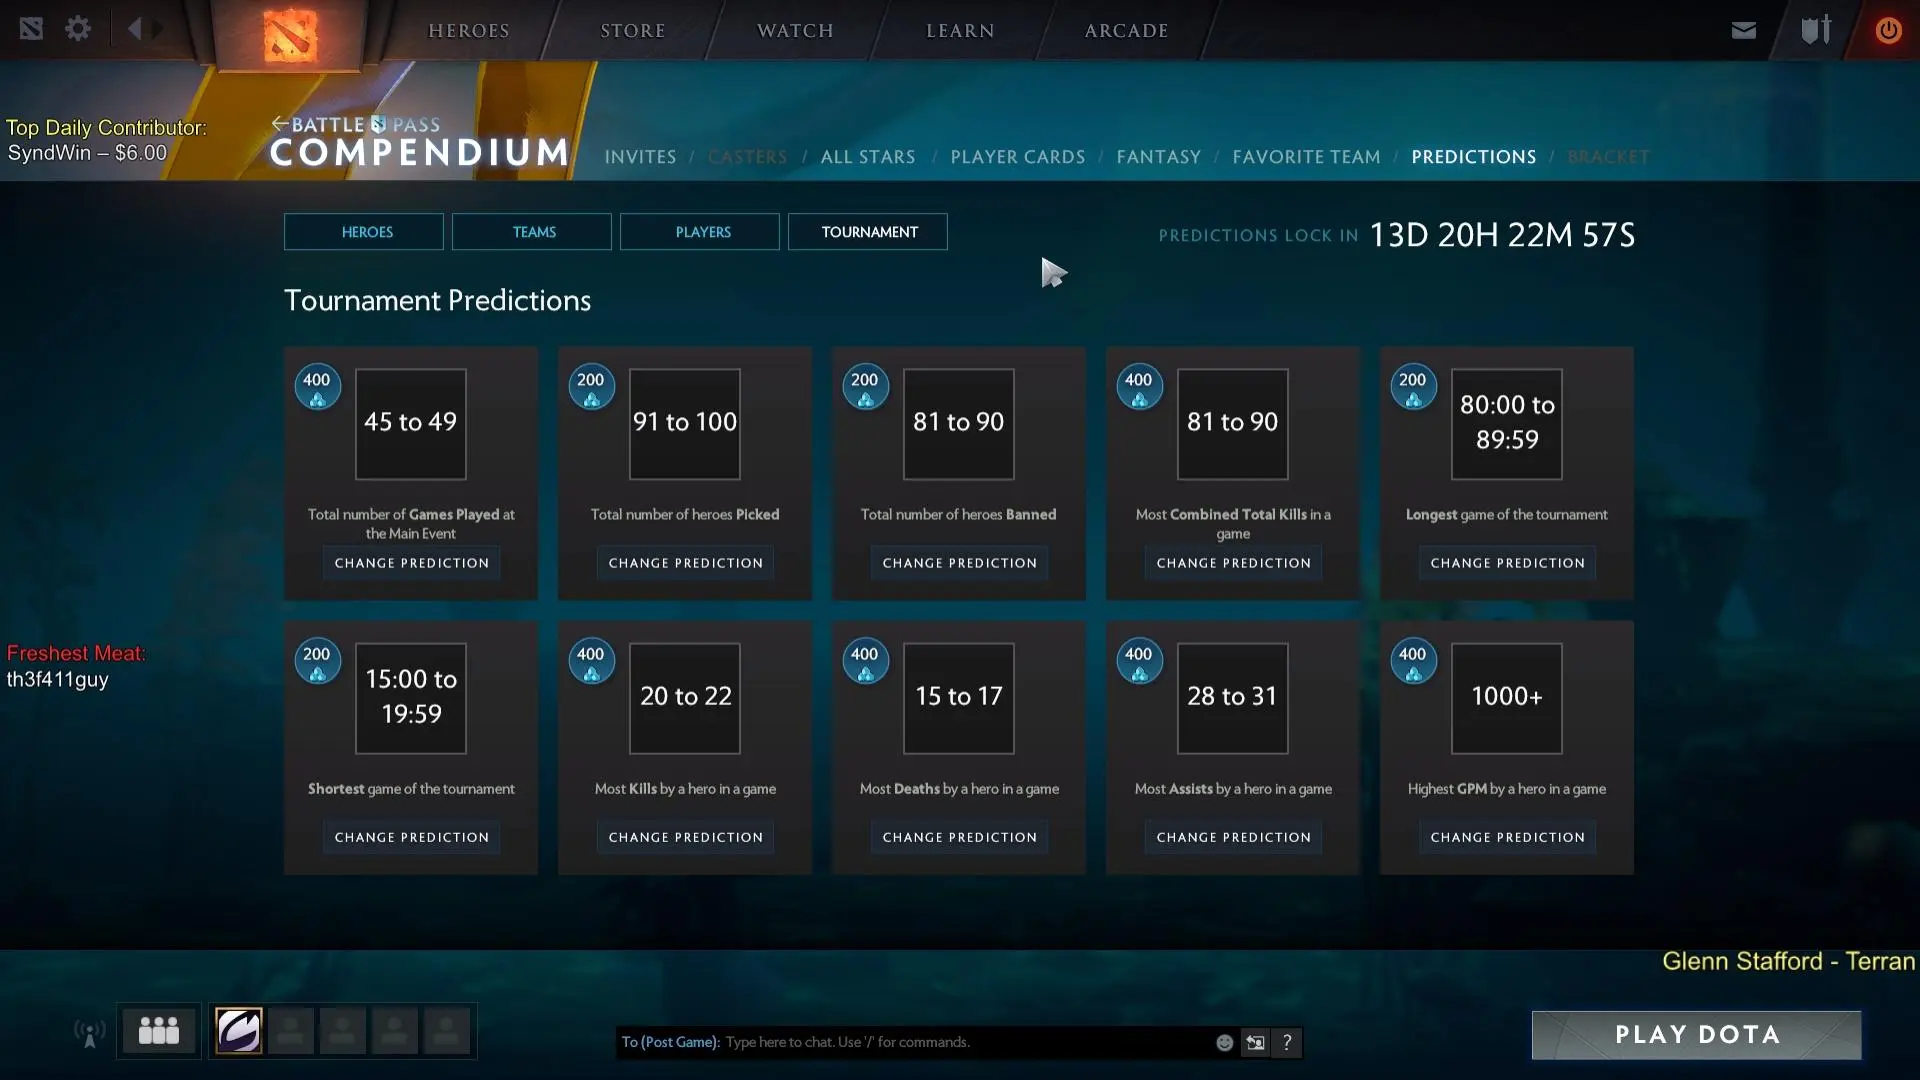This screenshot has height=1080, width=1920.
Task: Open the party members group icon
Action: 159,1031
